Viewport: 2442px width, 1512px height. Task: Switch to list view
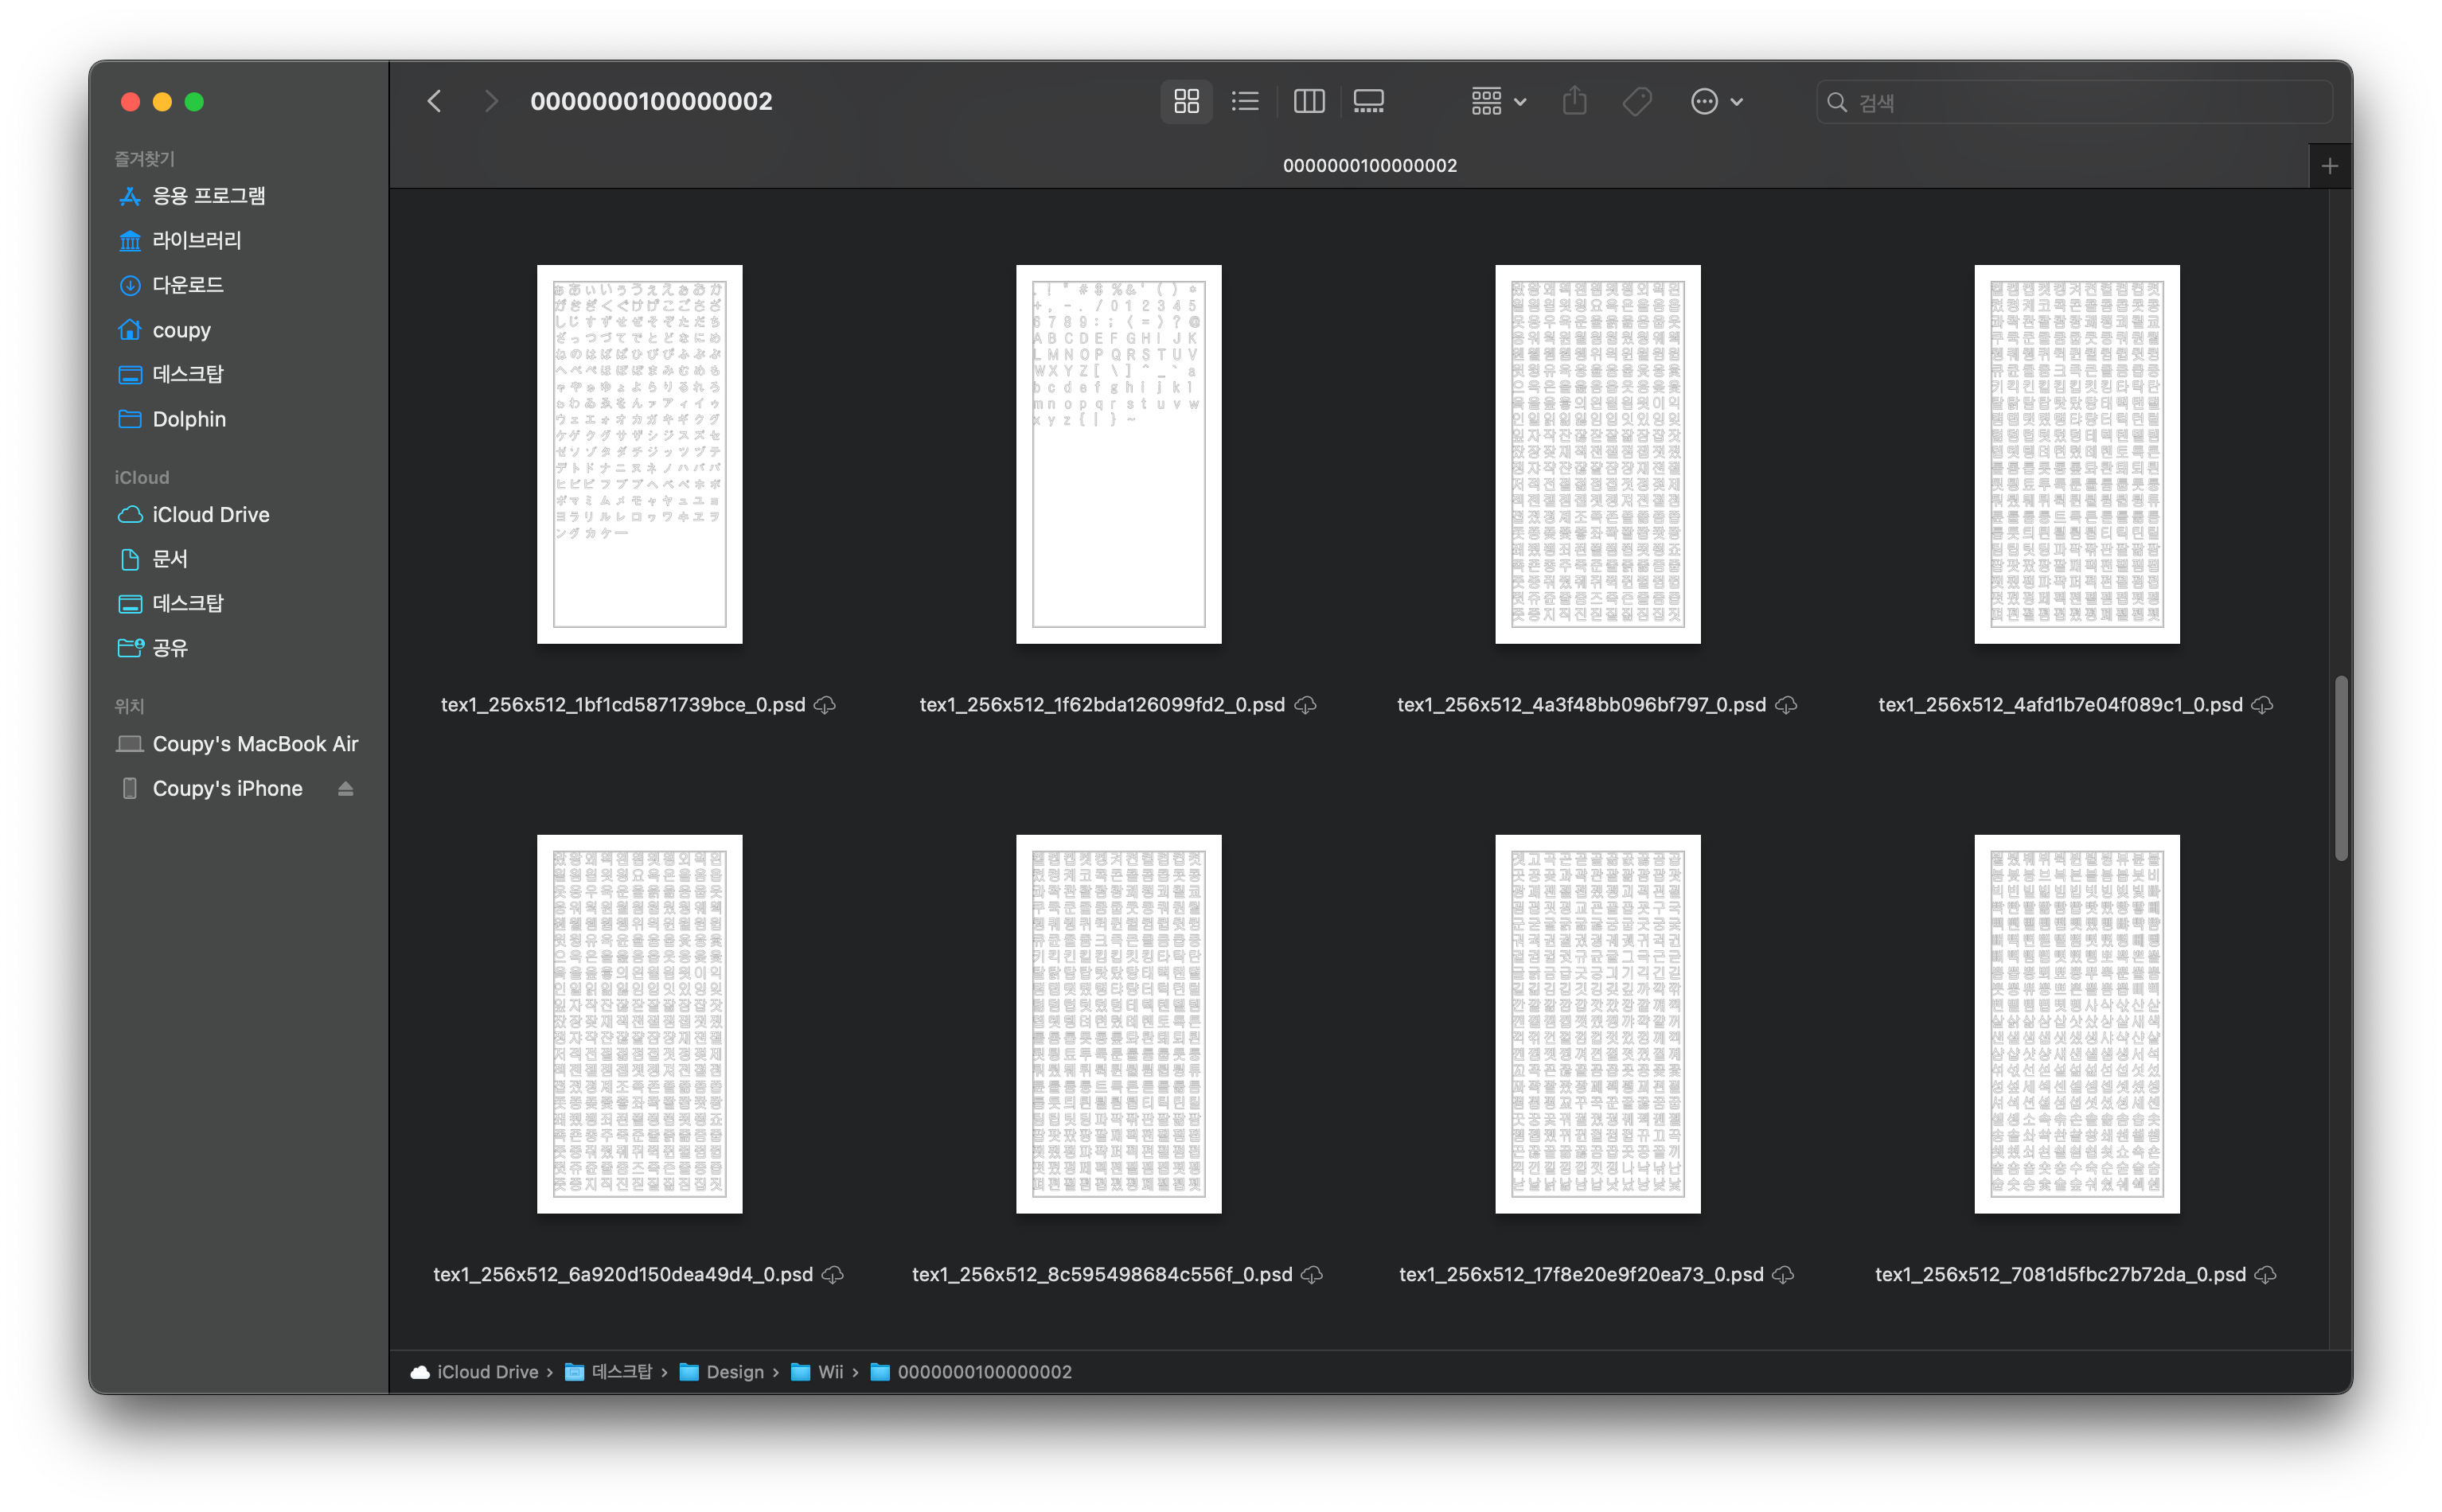pyautogui.click(x=1245, y=101)
